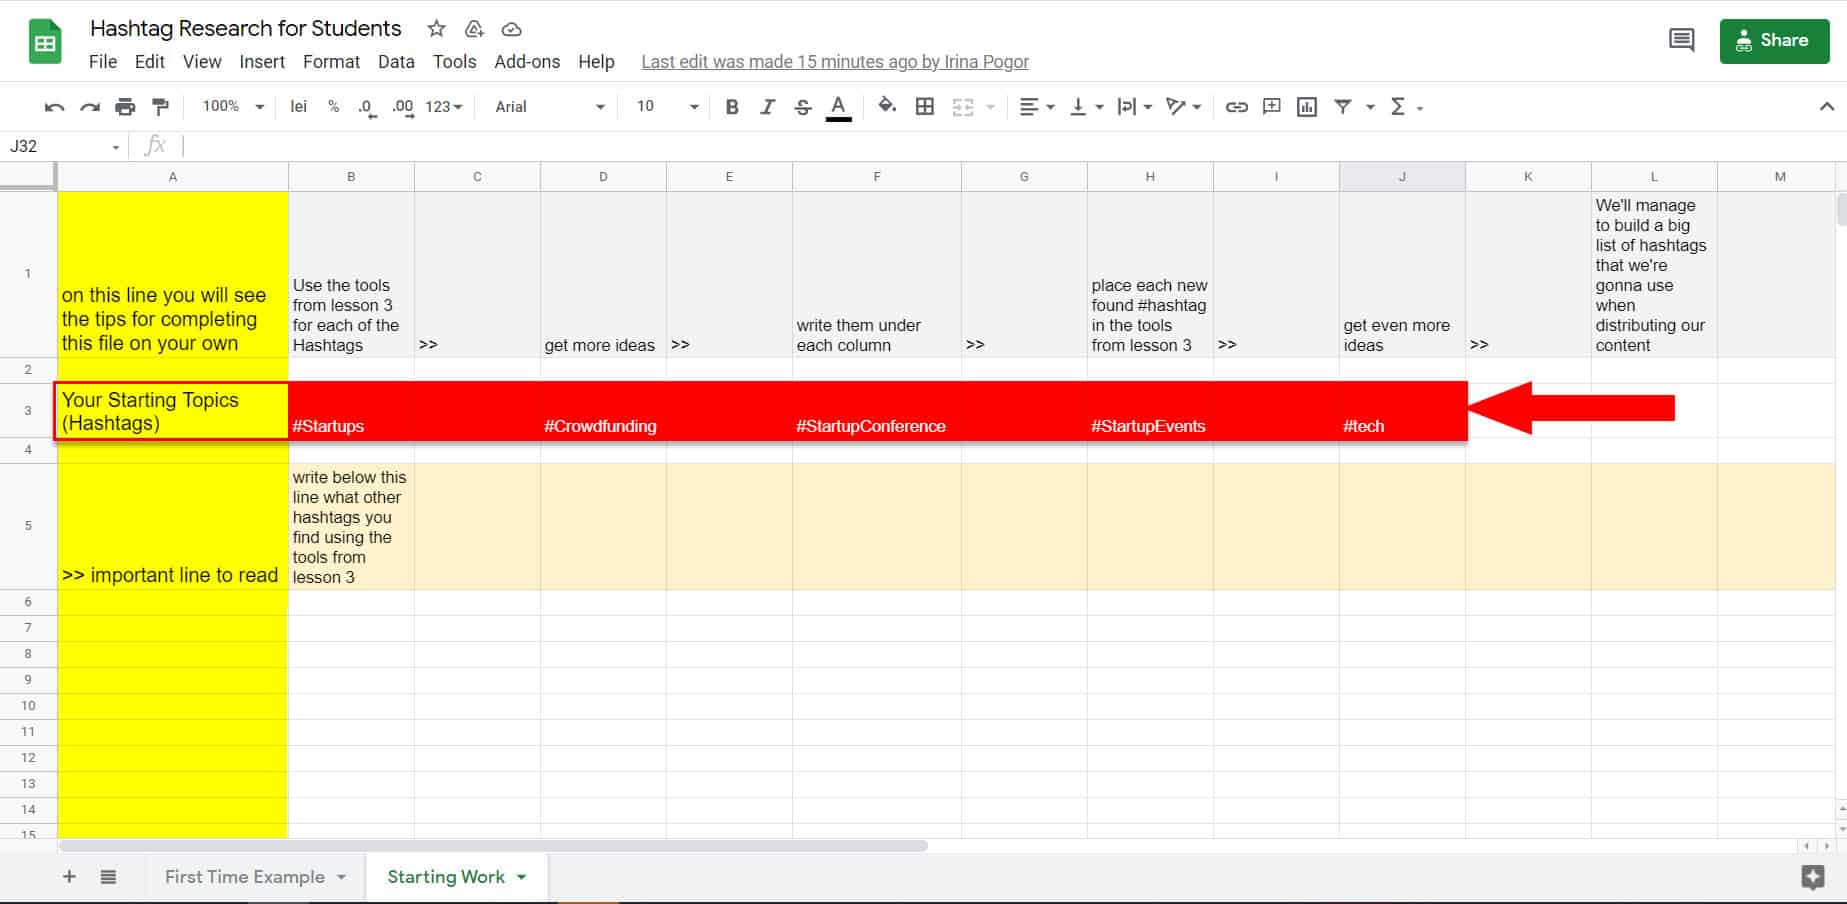Decrease decimal places
1847x904 pixels.
pyautogui.click(x=367, y=107)
